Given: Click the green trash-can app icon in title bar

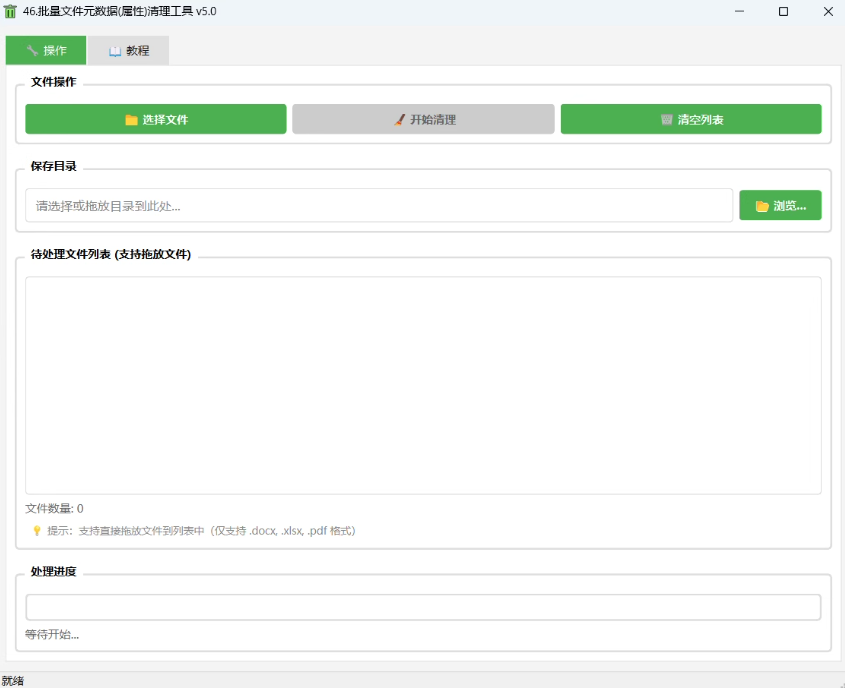Looking at the screenshot, I should point(11,11).
